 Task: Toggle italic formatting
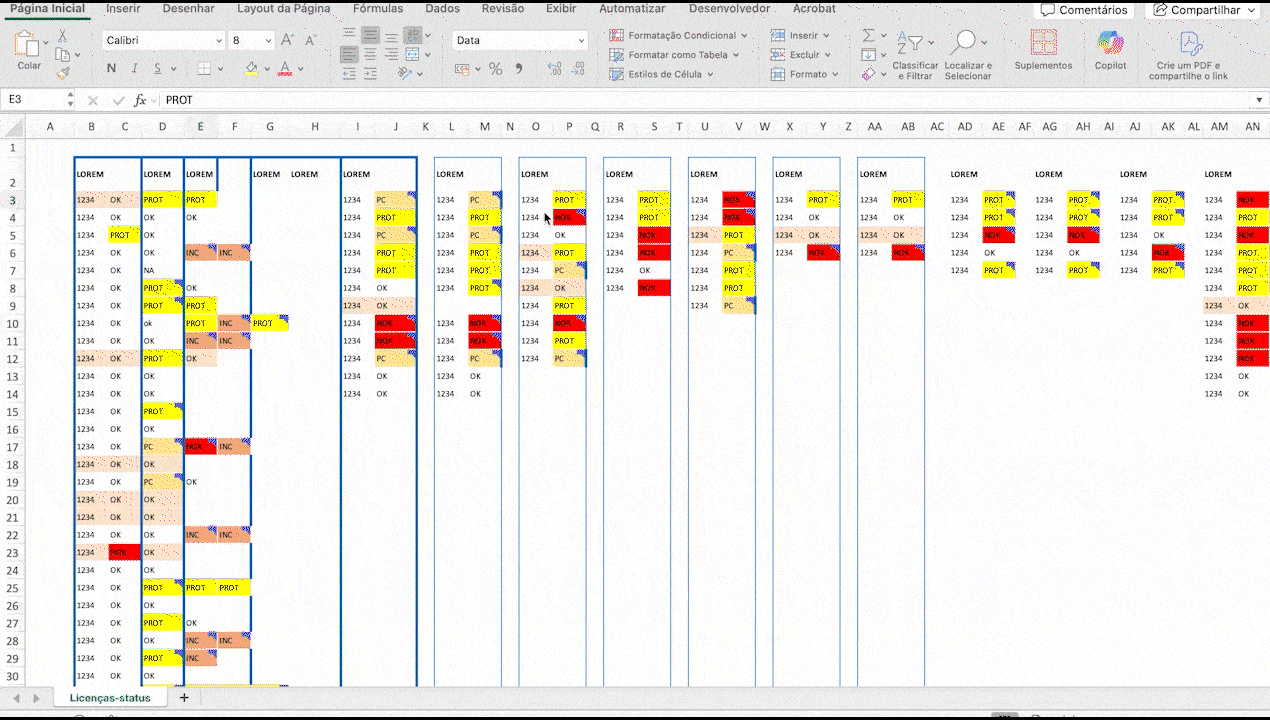coord(135,69)
